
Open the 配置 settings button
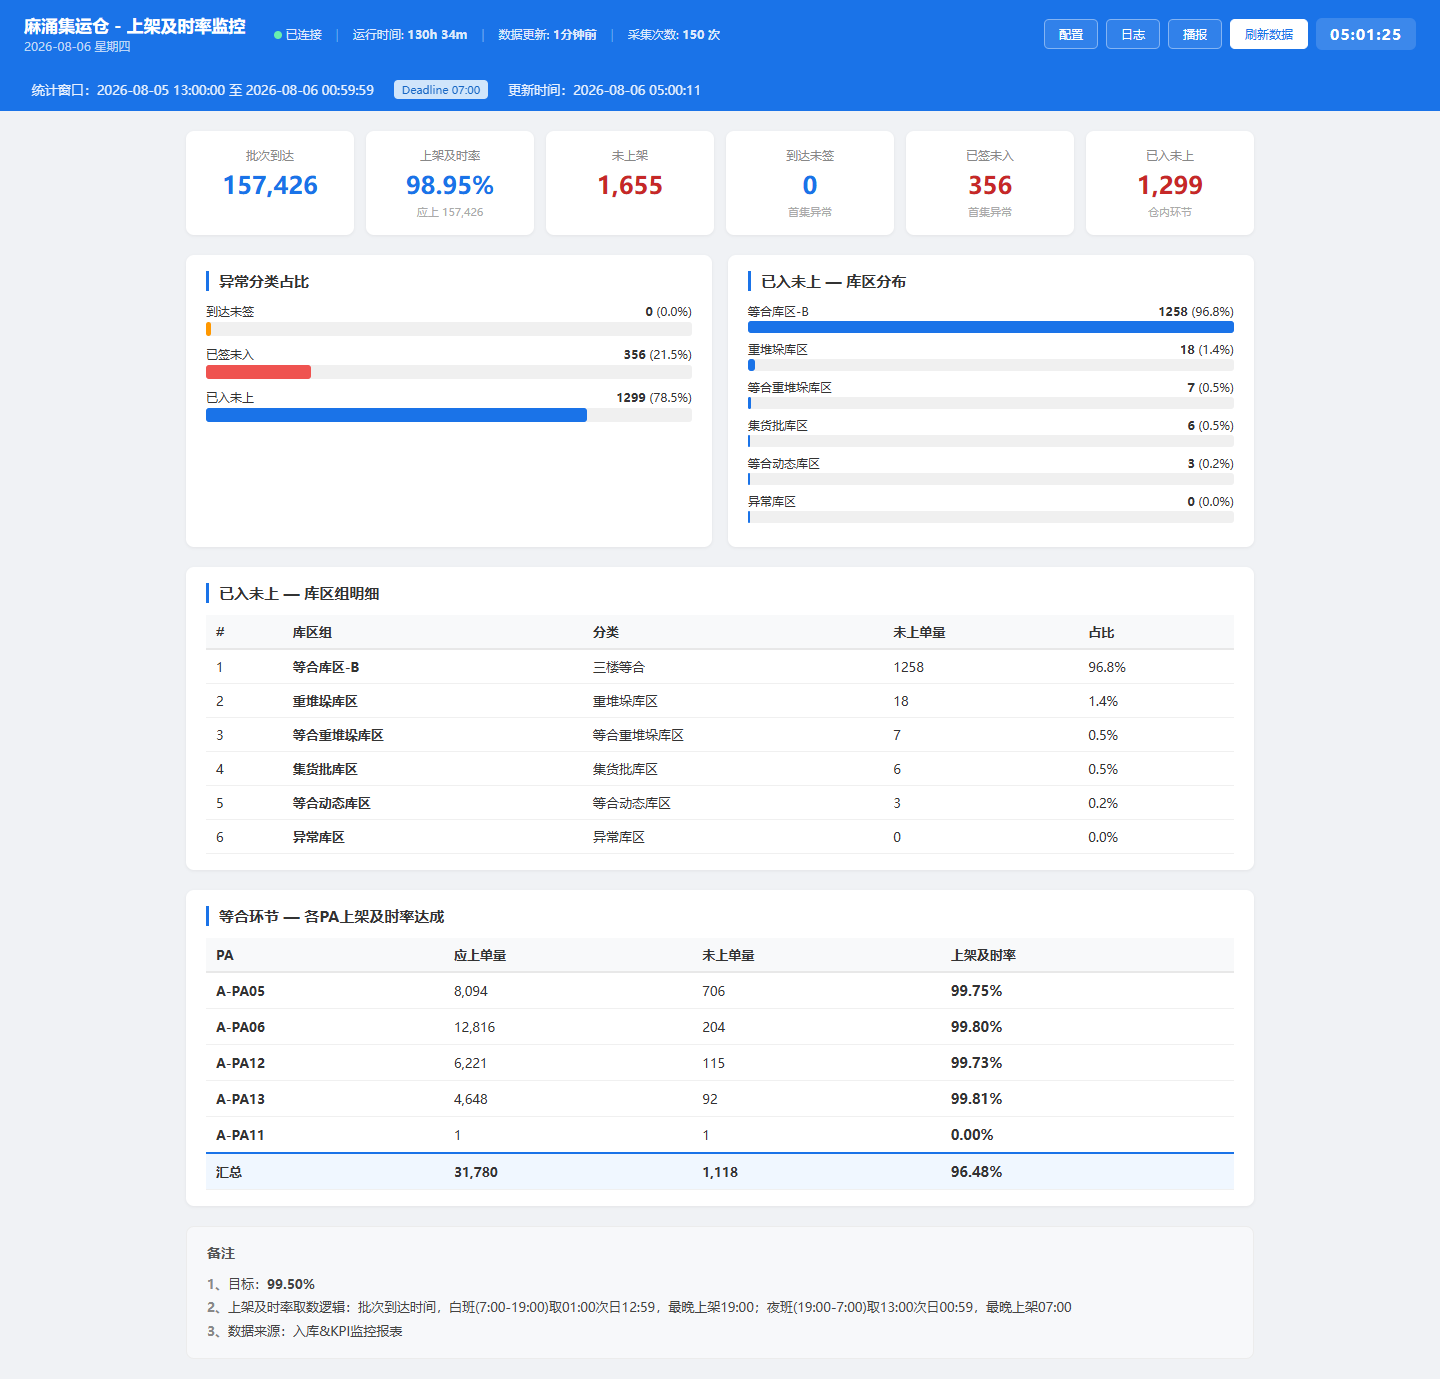[1071, 34]
